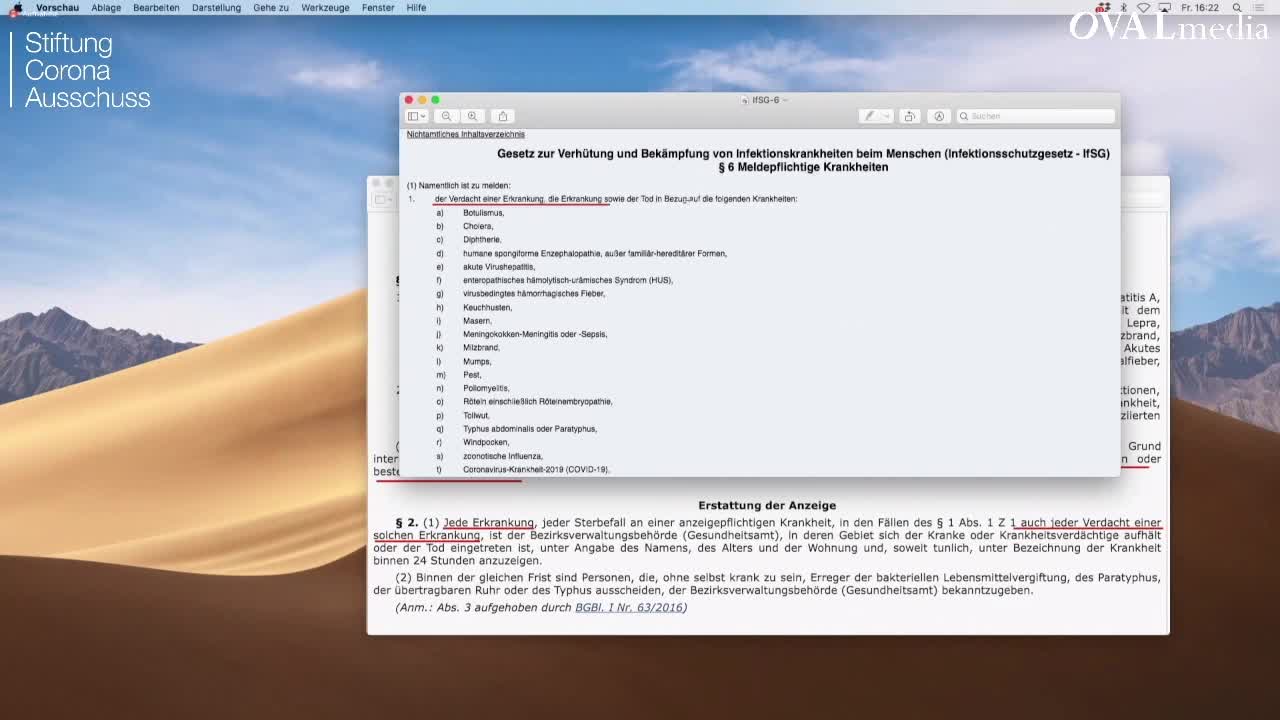Screen dimensions: 1280x720
Task: Click entry Meningokokken-Meningitis oder -Sepsis
Action: (535, 334)
